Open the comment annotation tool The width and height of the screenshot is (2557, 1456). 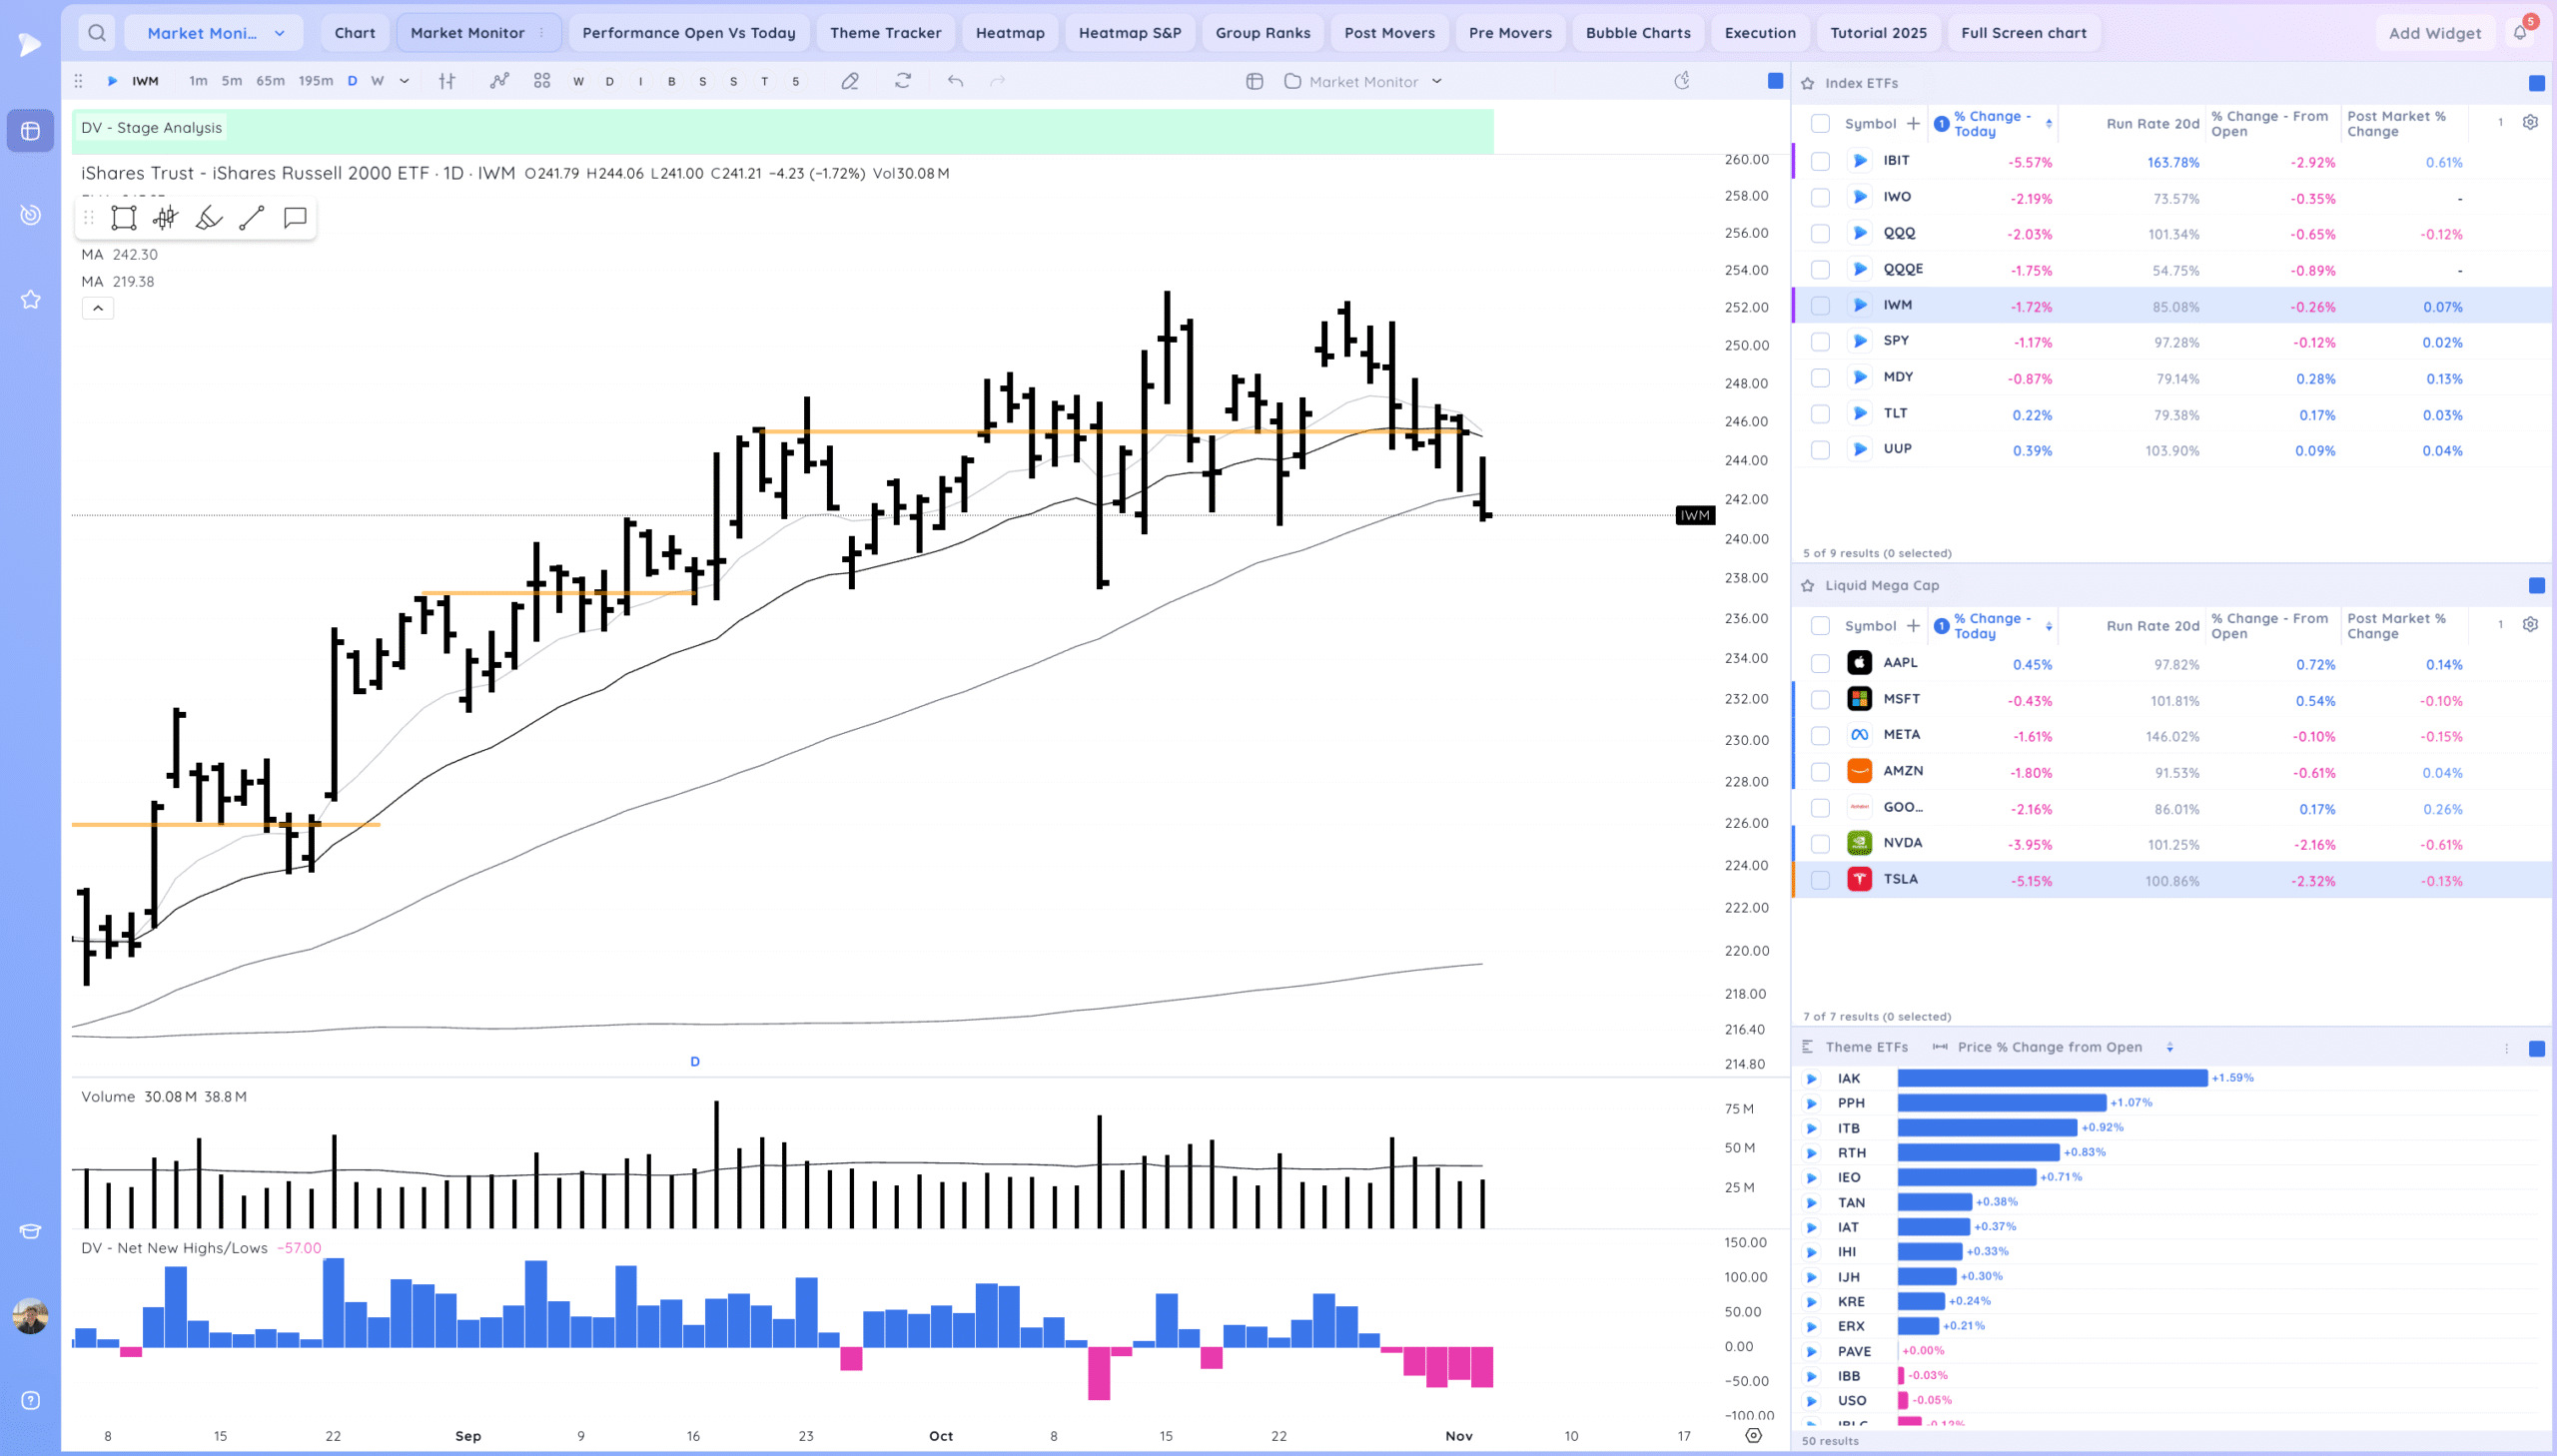point(294,218)
